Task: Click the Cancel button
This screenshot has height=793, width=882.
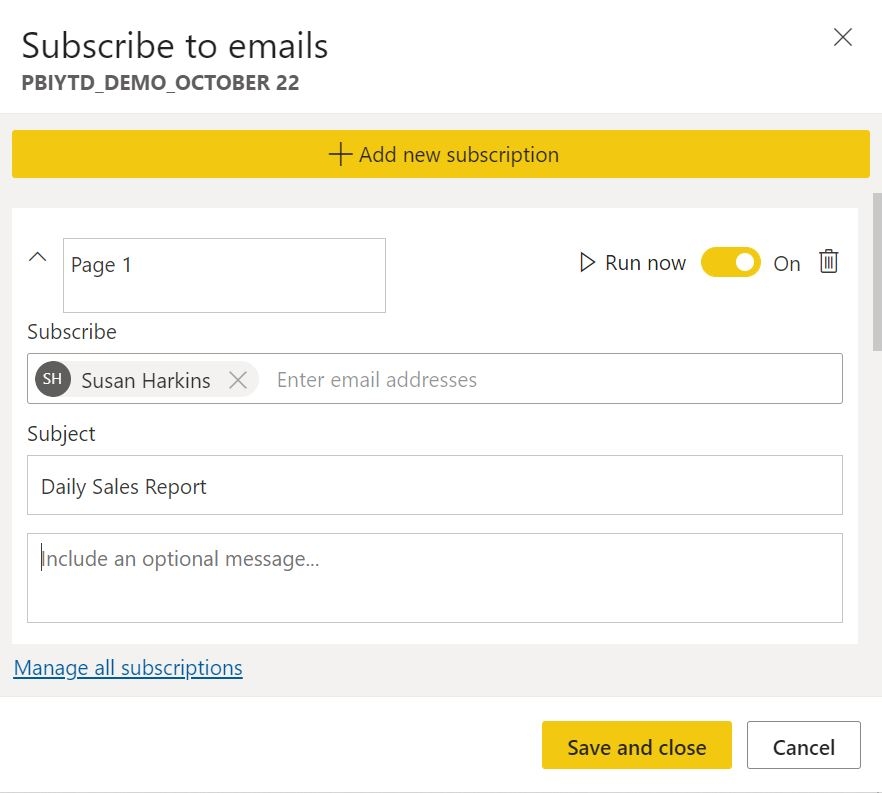Action: point(803,746)
